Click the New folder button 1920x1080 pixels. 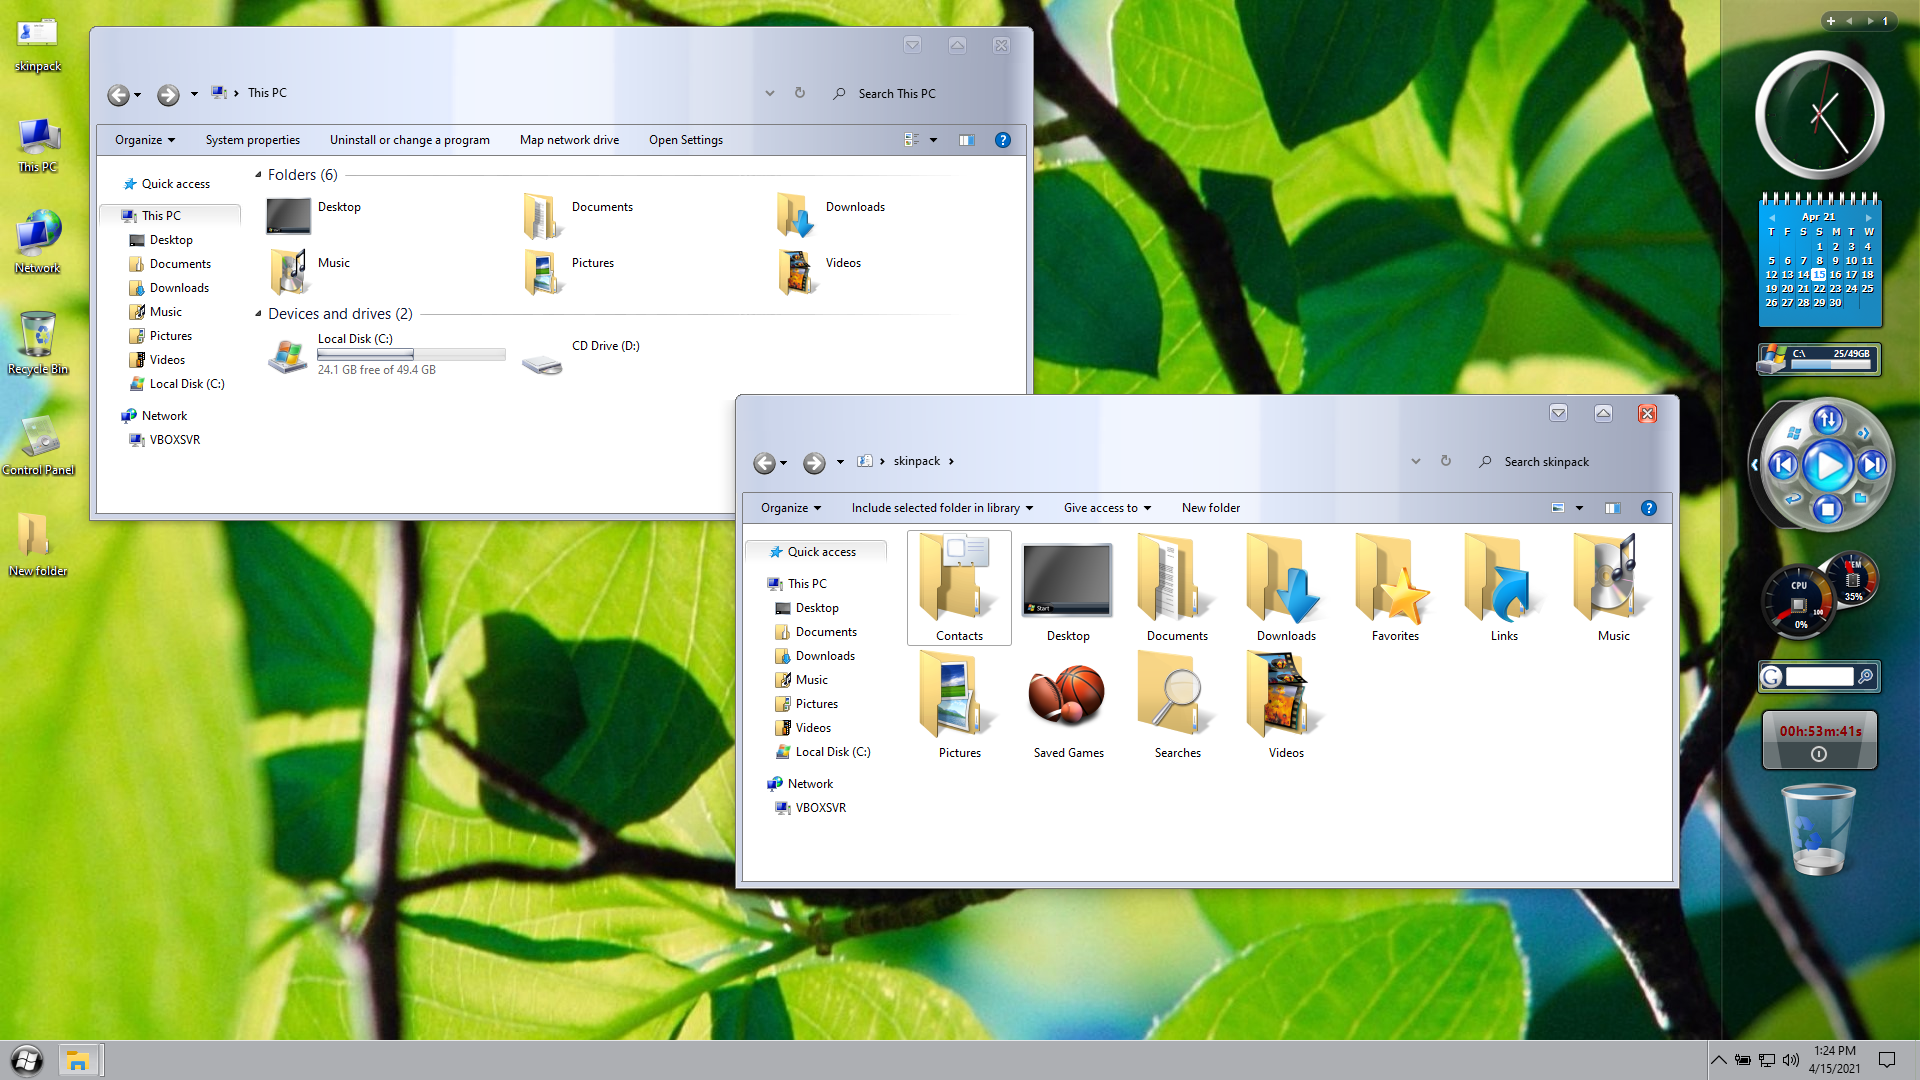(x=1210, y=508)
